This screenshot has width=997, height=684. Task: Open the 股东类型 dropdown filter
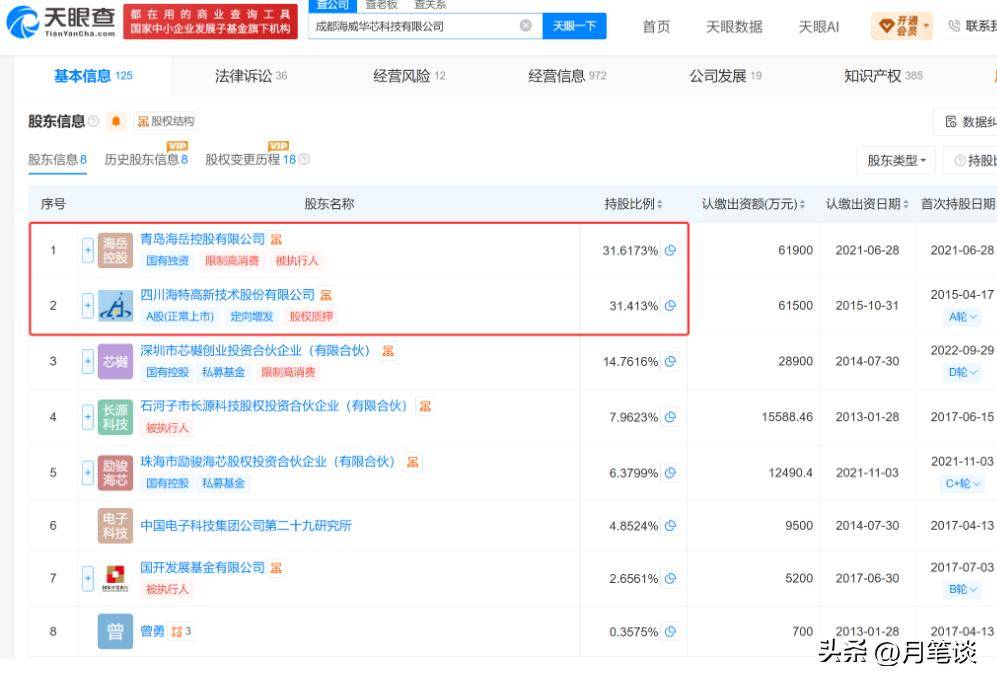click(x=896, y=160)
